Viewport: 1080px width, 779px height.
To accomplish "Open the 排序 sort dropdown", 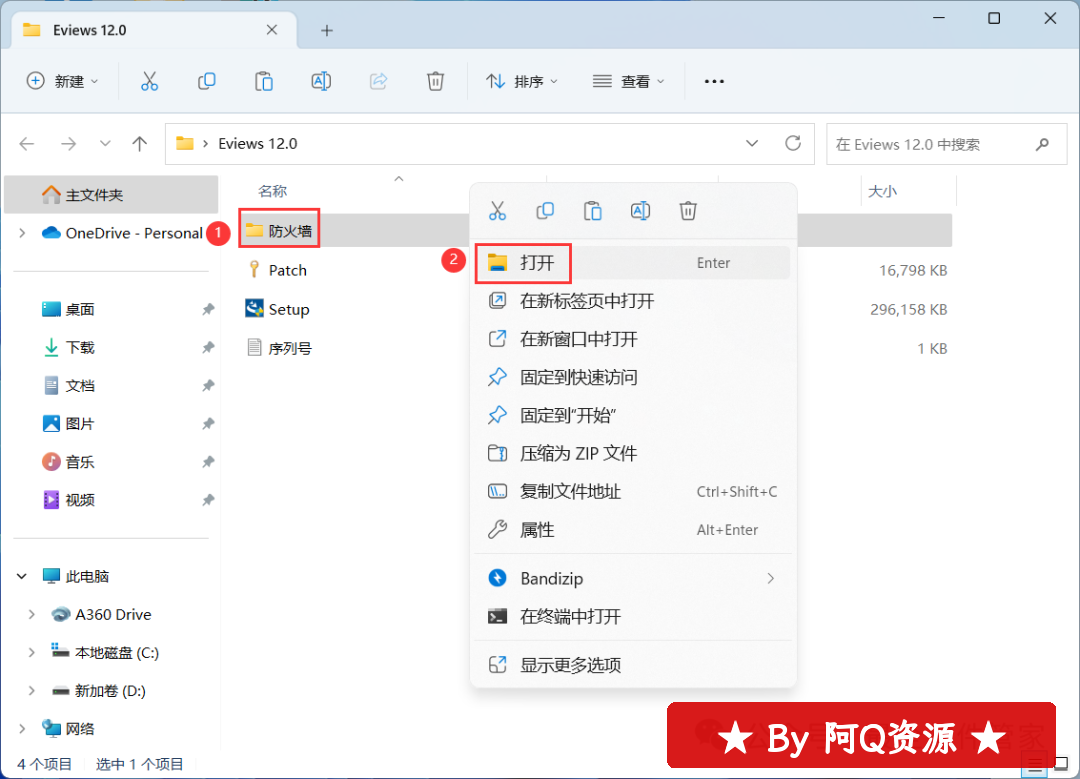I will click(522, 82).
